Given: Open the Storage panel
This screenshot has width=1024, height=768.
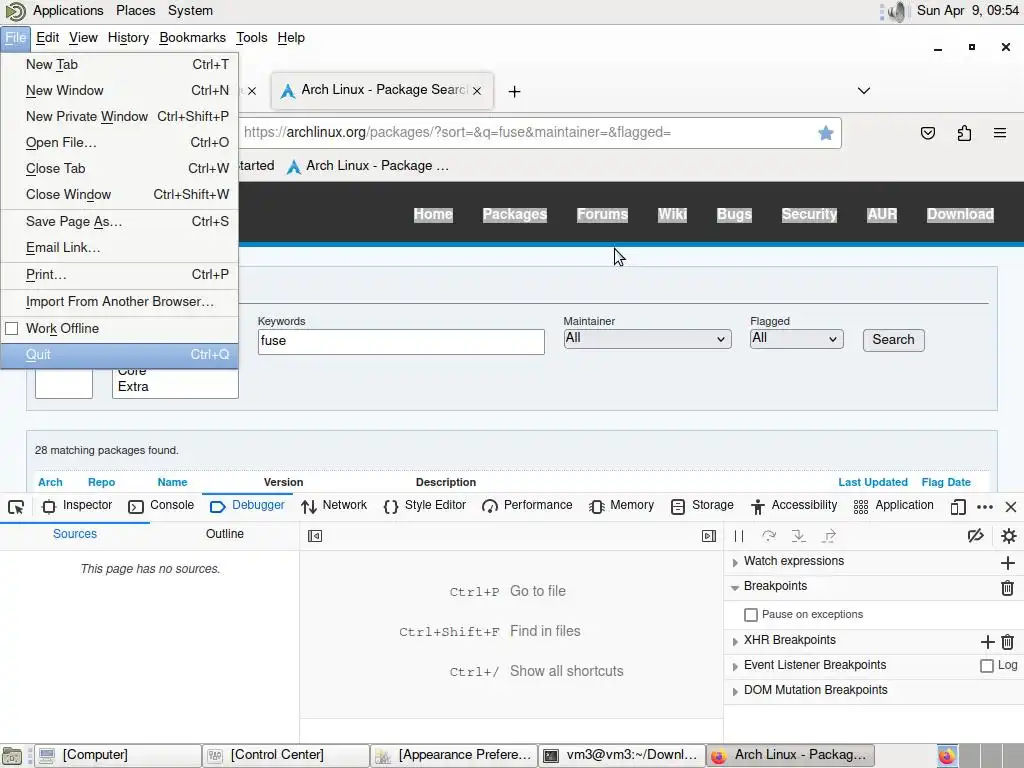Looking at the screenshot, I should click(x=702, y=505).
